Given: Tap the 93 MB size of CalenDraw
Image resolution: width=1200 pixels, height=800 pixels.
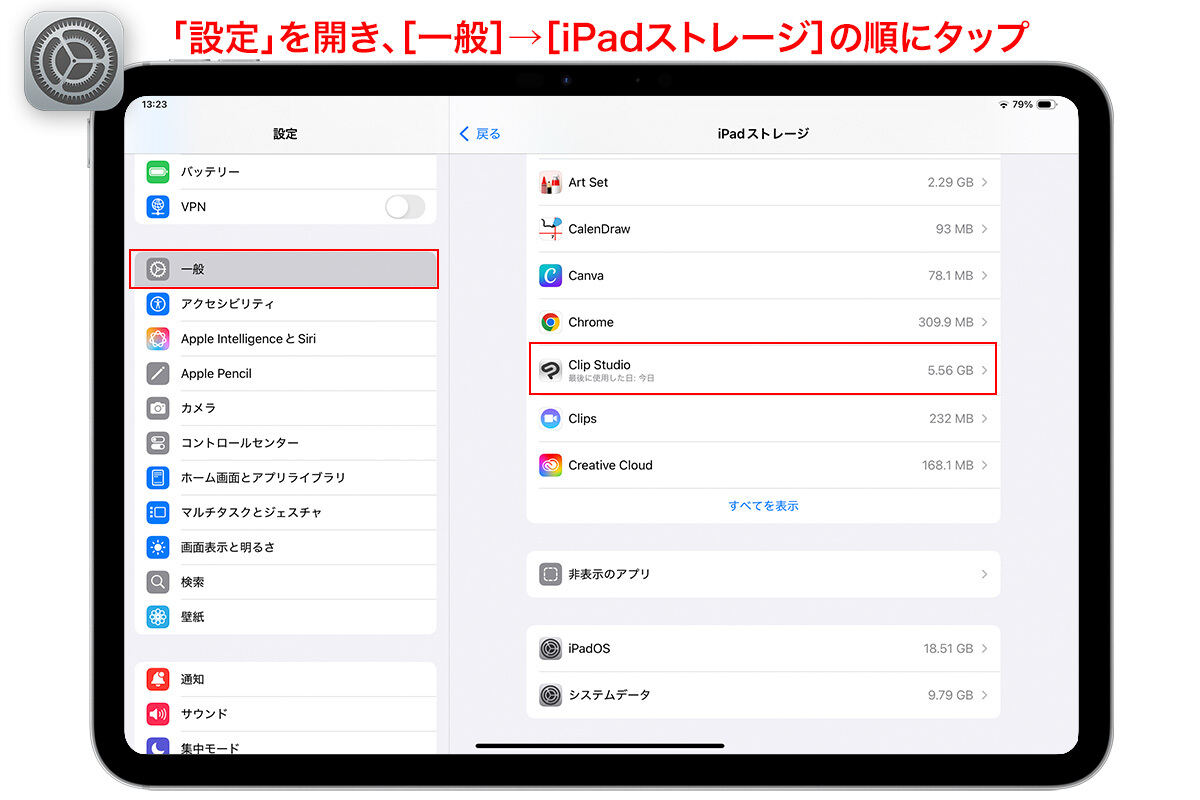Looking at the screenshot, I should point(955,229).
